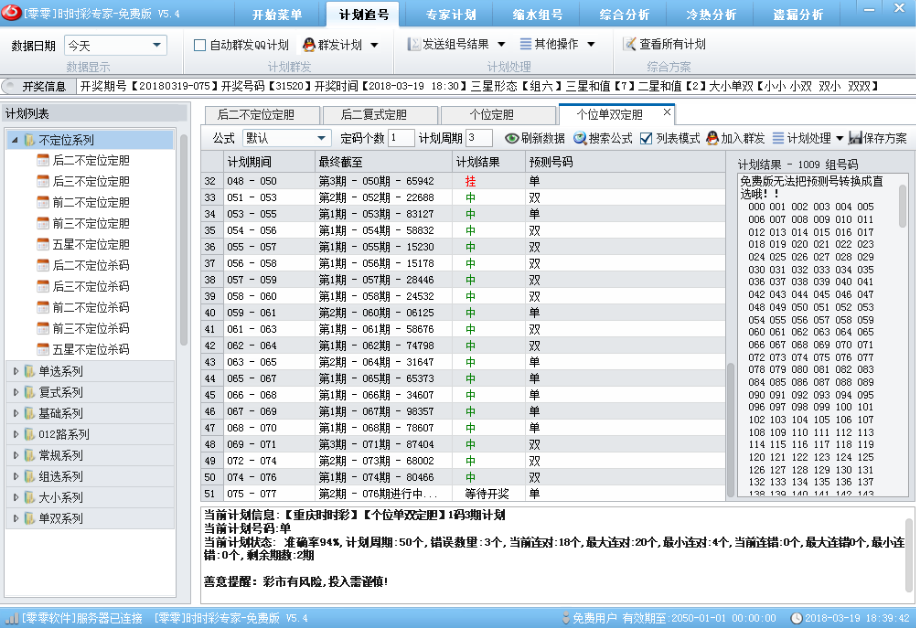The height and width of the screenshot is (629, 916).
Task: Click the 加入群发 icon
Action: tap(712, 138)
